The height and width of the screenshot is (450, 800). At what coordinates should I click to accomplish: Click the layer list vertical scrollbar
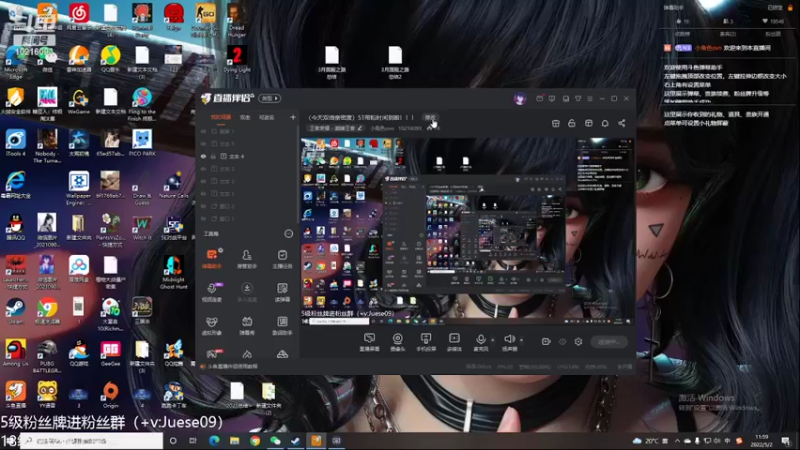pyautogui.click(x=298, y=173)
